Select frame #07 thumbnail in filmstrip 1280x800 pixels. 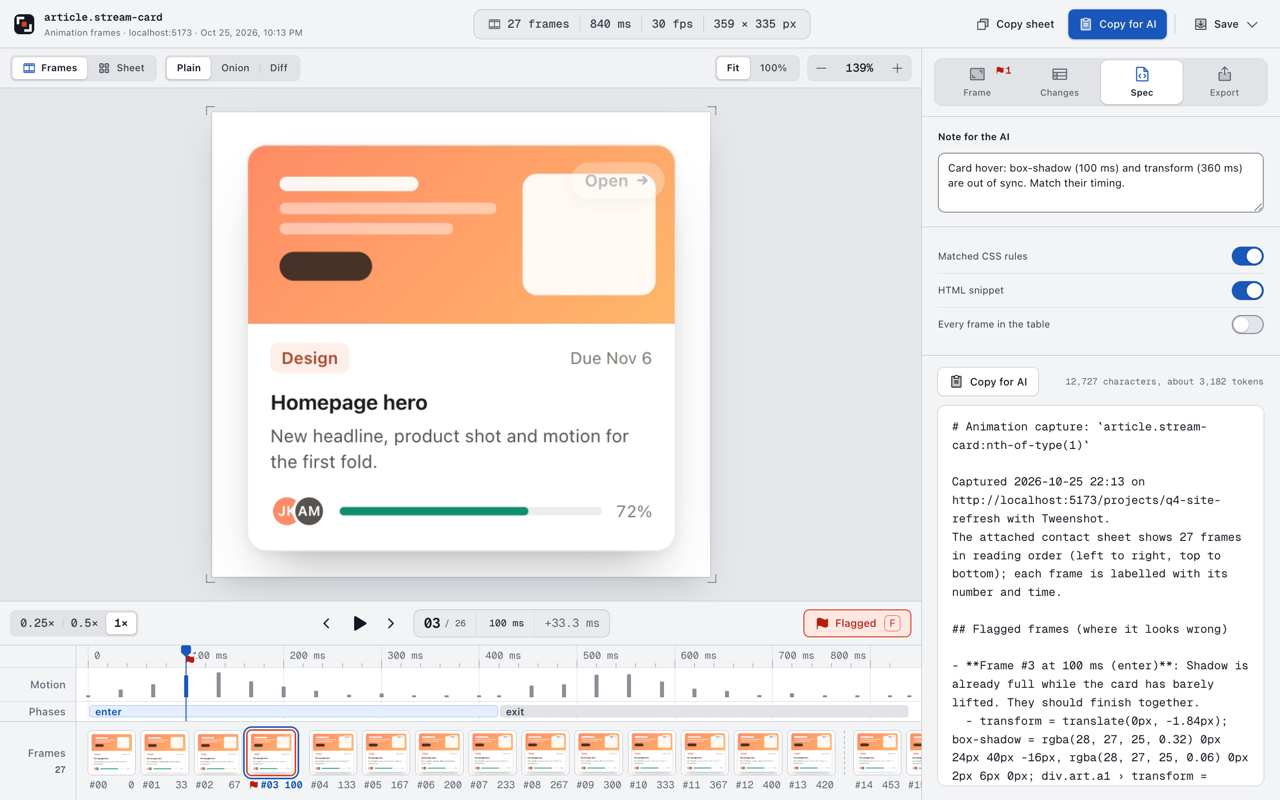click(x=492, y=753)
